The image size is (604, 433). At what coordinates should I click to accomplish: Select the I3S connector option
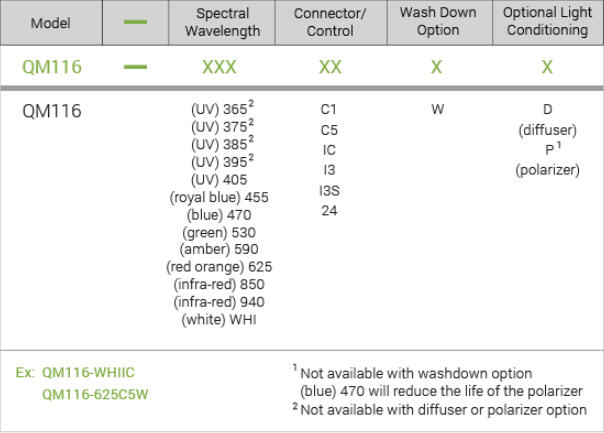329,190
